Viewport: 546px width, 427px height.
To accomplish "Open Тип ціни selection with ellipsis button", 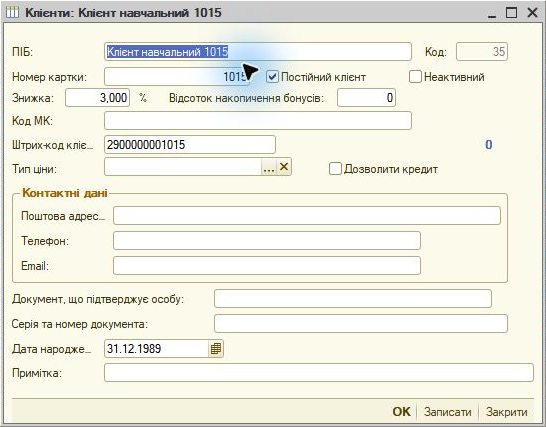I will click(x=269, y=167).
